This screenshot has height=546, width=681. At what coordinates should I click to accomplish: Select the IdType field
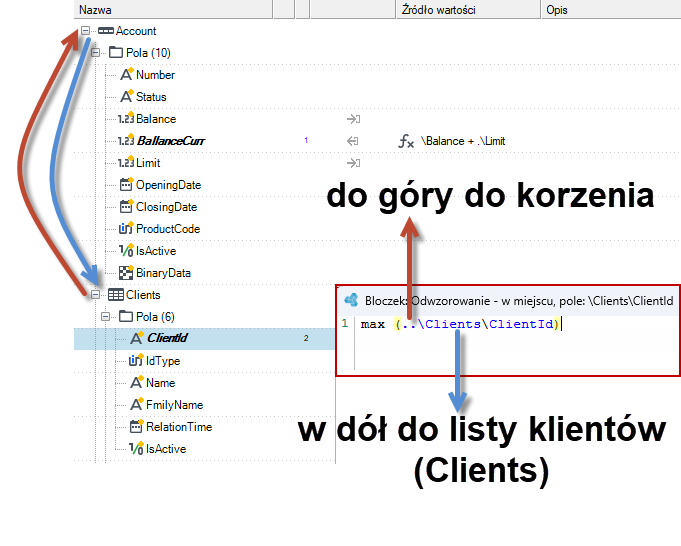[x=163, y=361]
